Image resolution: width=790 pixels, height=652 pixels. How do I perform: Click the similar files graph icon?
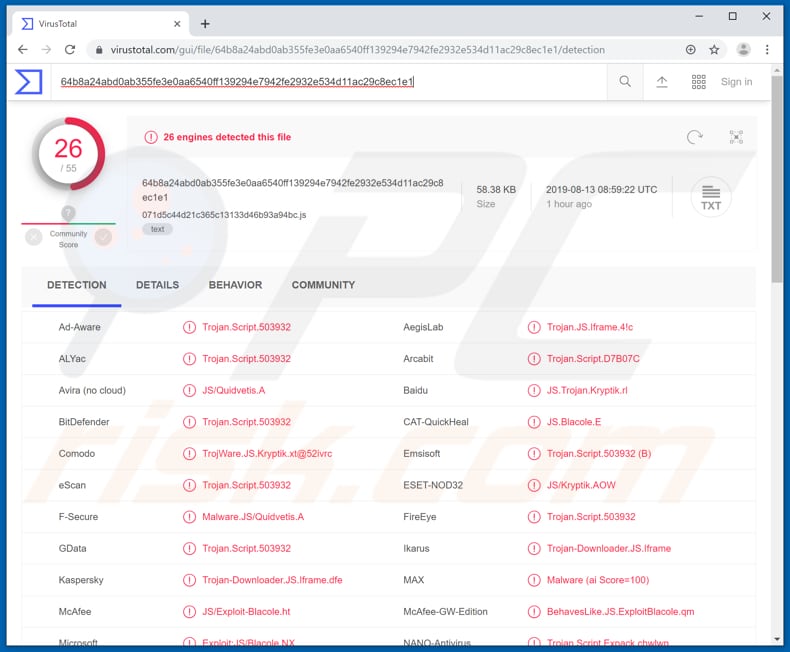pos(736,137)
